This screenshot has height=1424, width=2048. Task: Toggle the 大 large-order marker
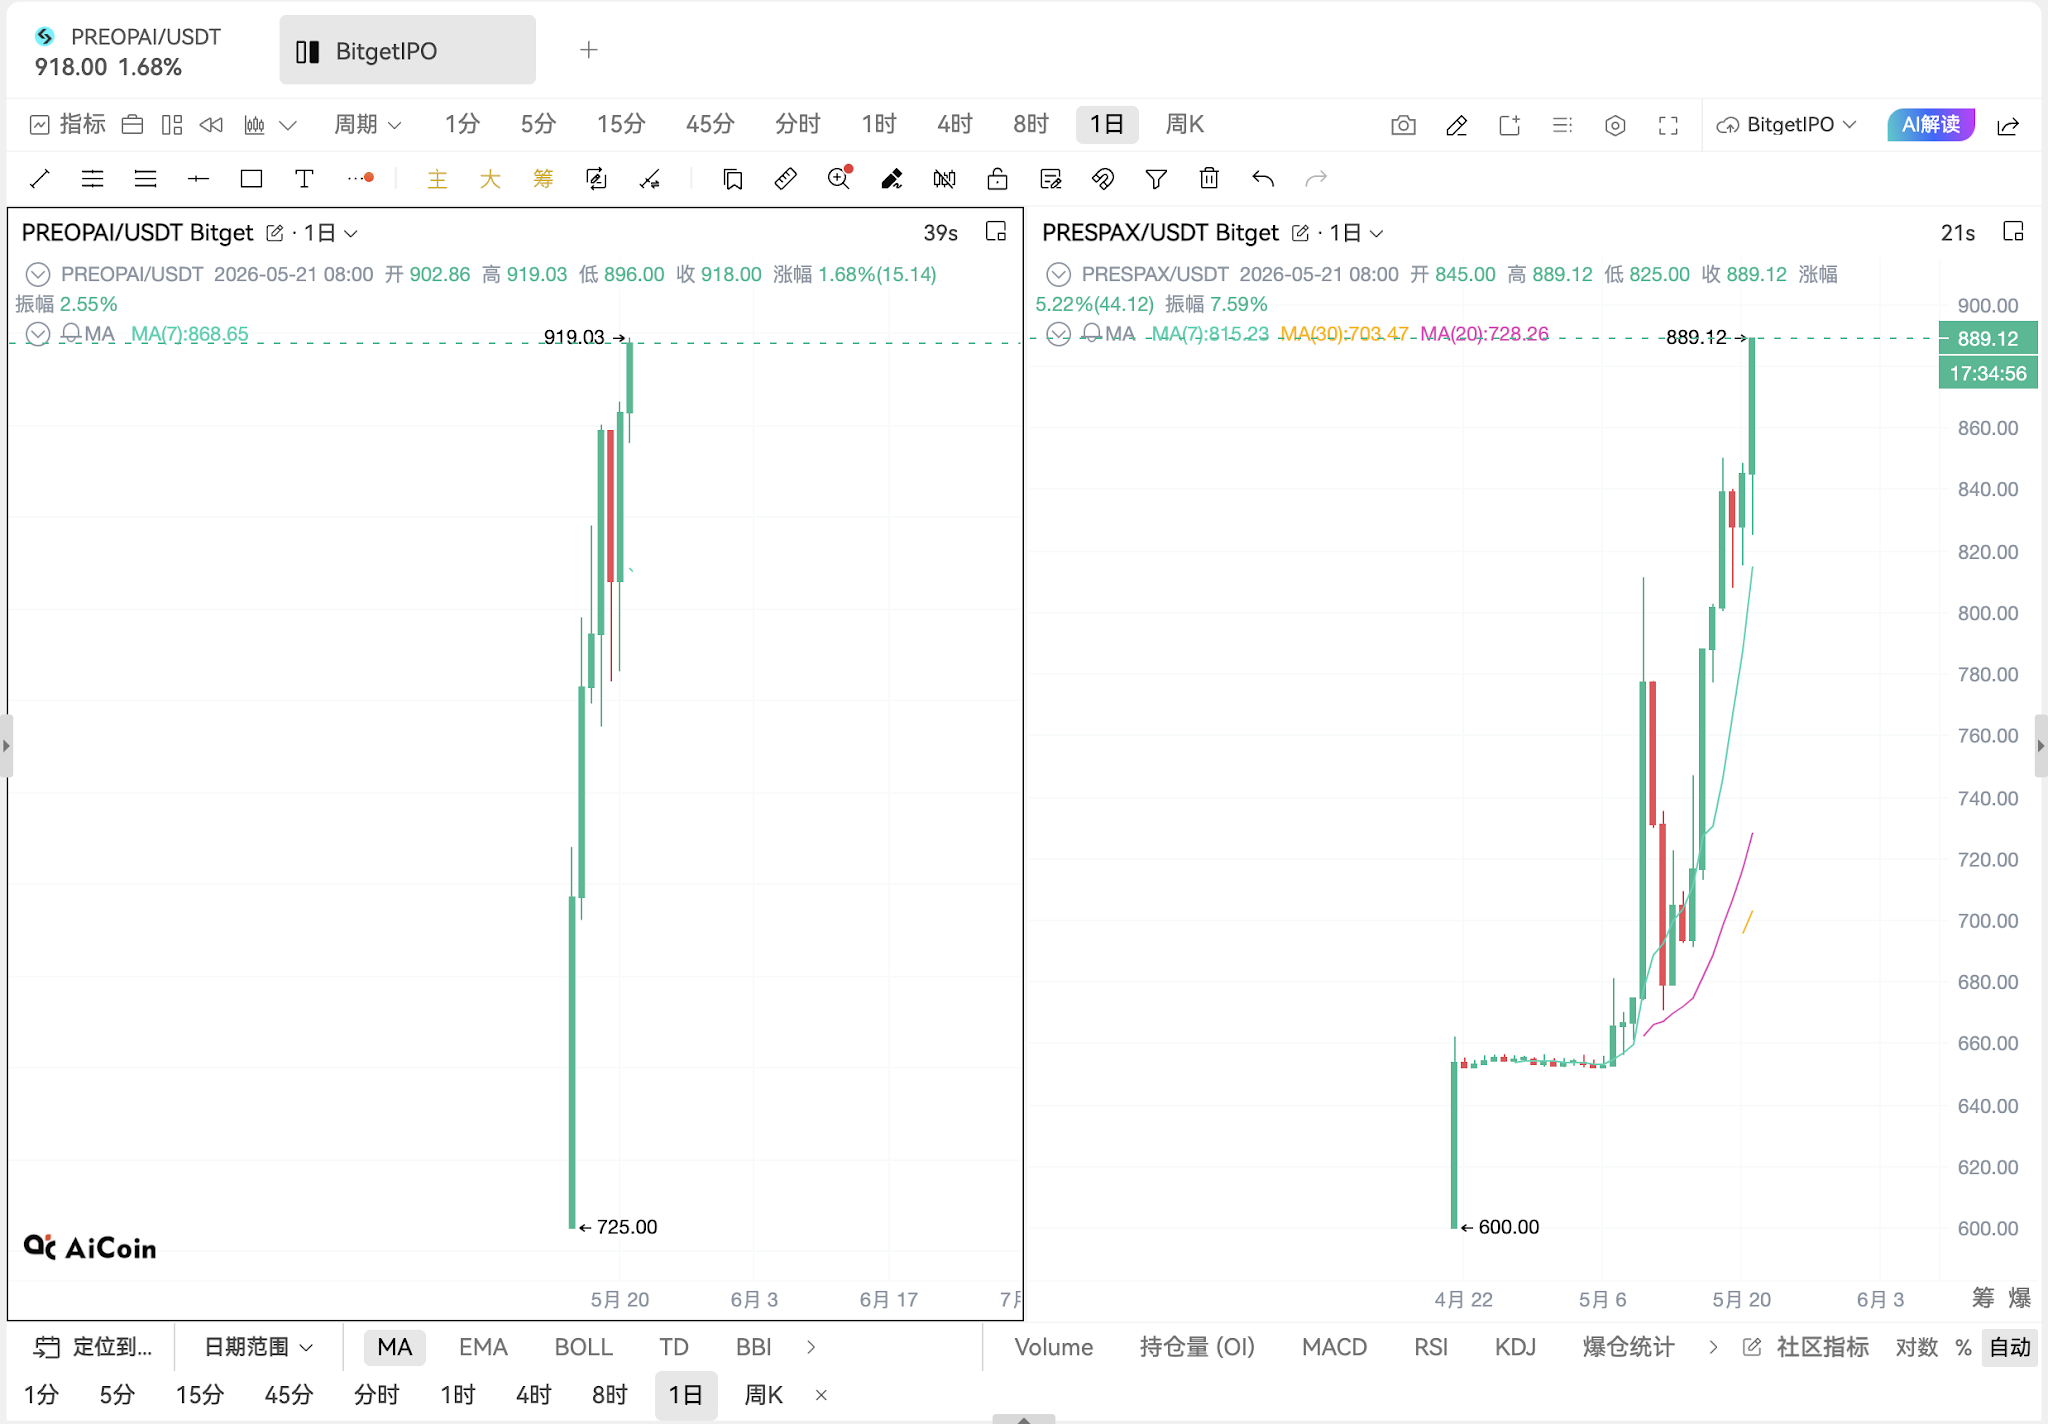point(490,179)
